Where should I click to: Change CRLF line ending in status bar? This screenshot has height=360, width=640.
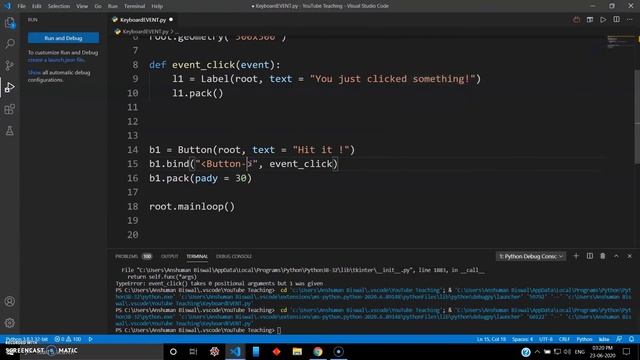click(x=564, y=339)
